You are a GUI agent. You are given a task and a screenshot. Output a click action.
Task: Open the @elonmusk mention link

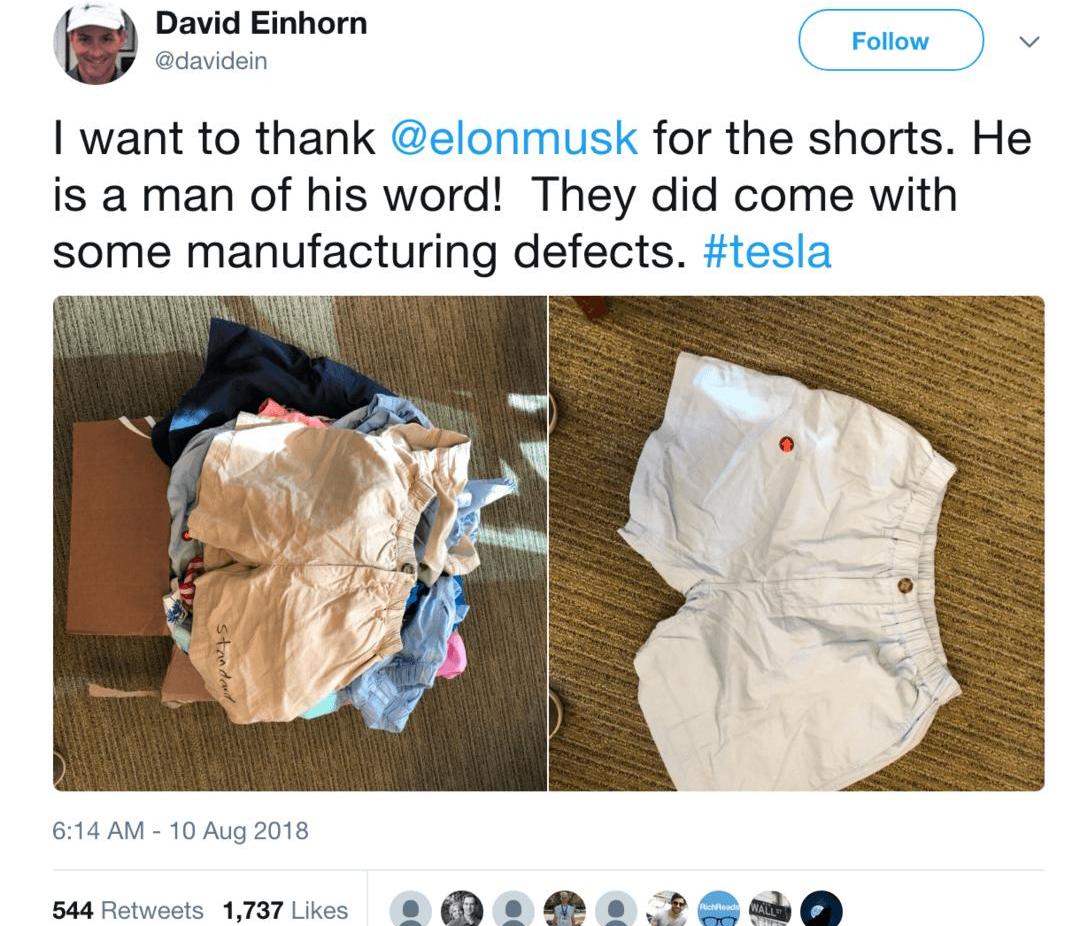[514, 137]
